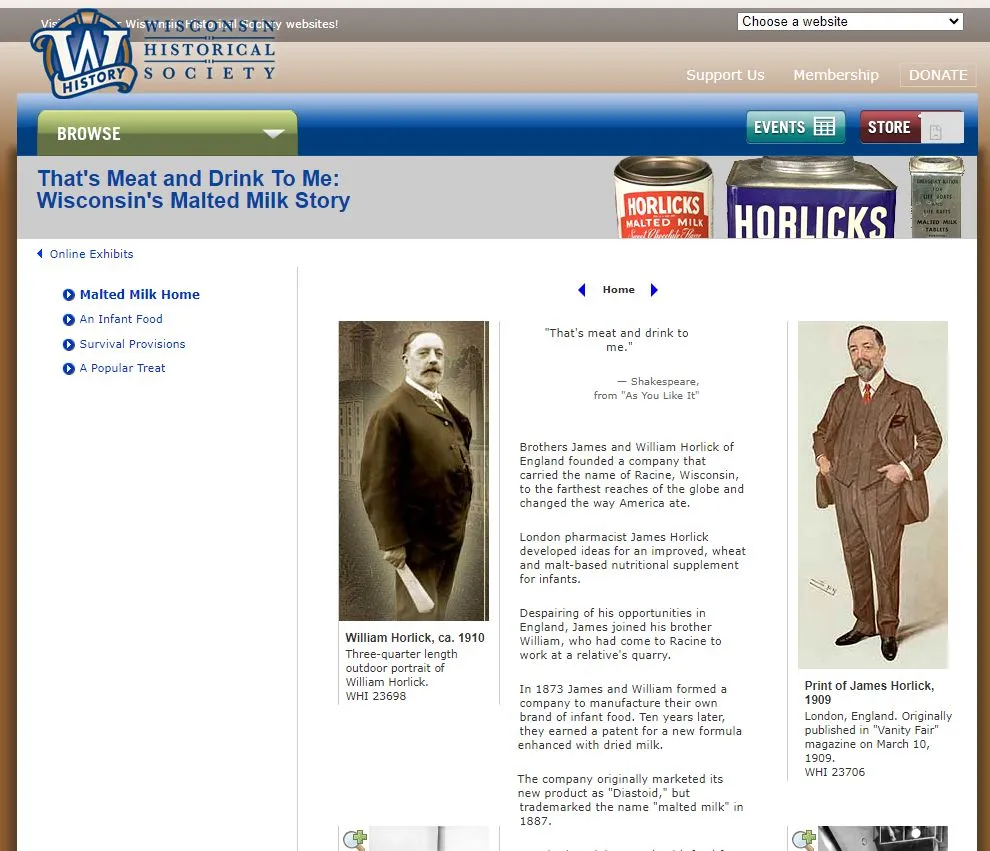Click the next page arrow right of Home
This screenshot has height=851, width=990.
coord(654,290)
